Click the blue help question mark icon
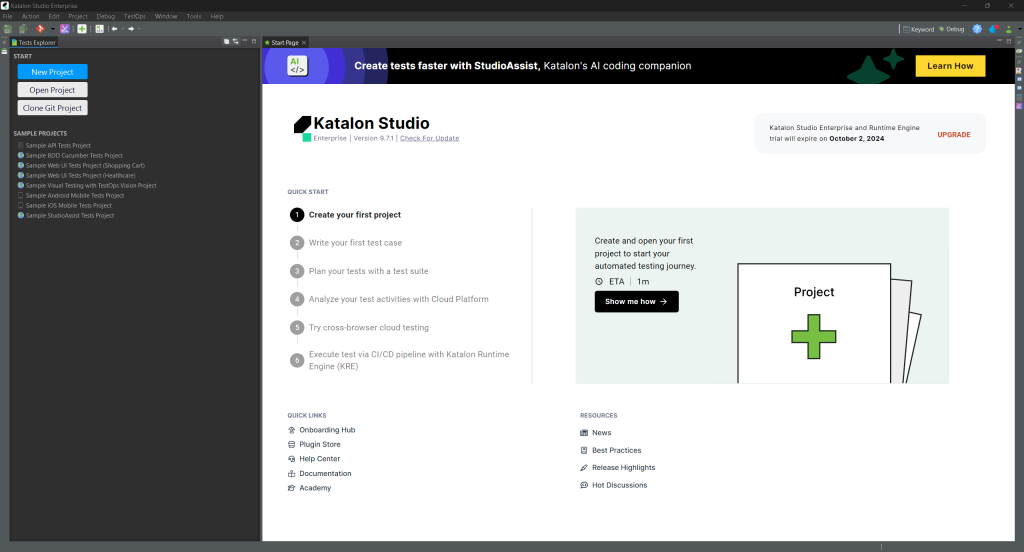The width and height of the screenshot is (1024, 552). (x=977, y=29)
